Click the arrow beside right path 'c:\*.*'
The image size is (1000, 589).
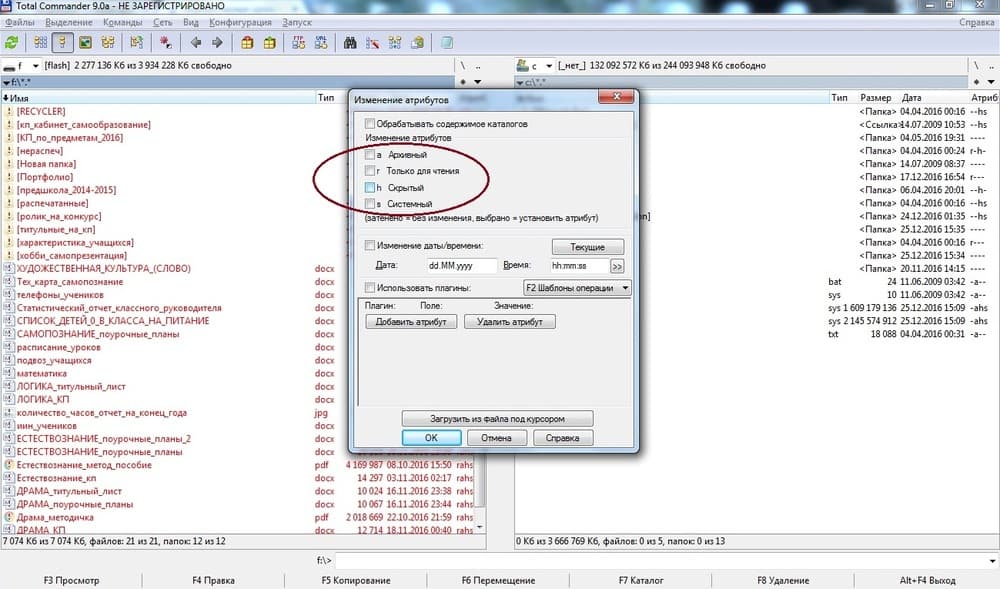tap(519, 82)
